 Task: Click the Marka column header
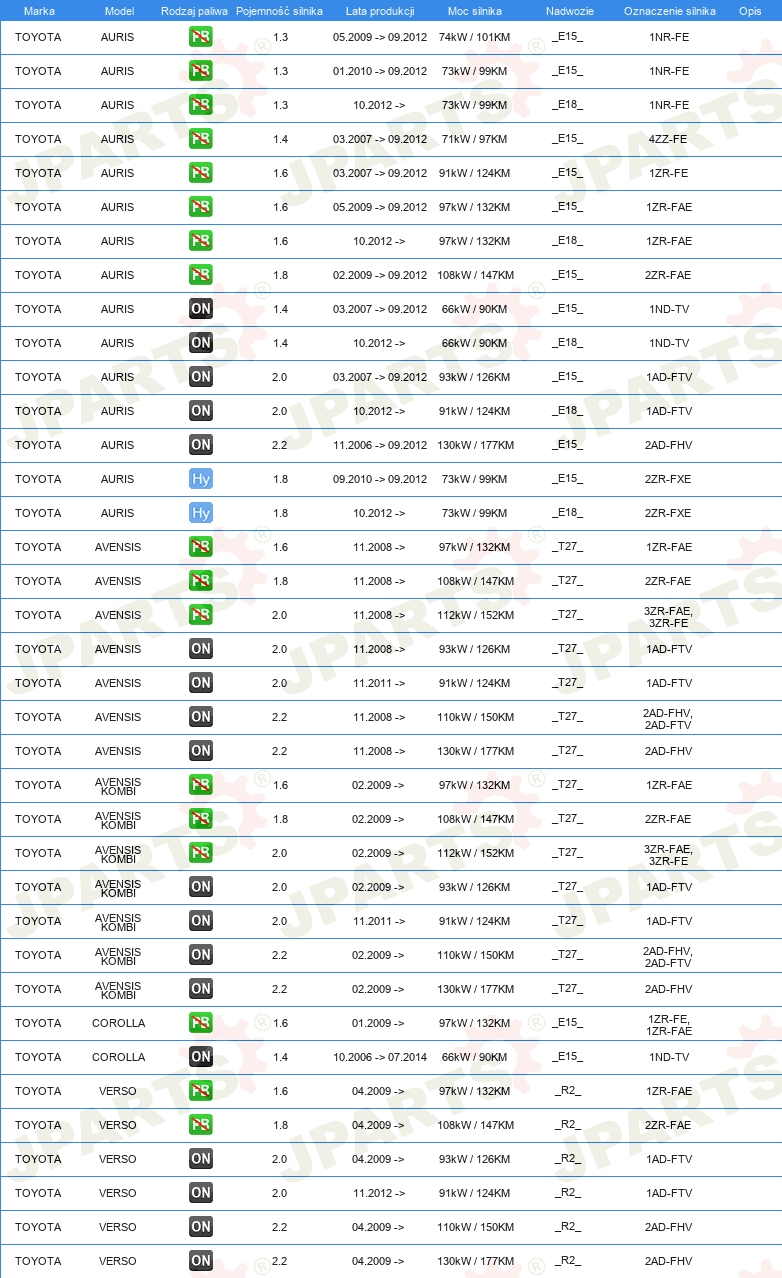(39, 11)
